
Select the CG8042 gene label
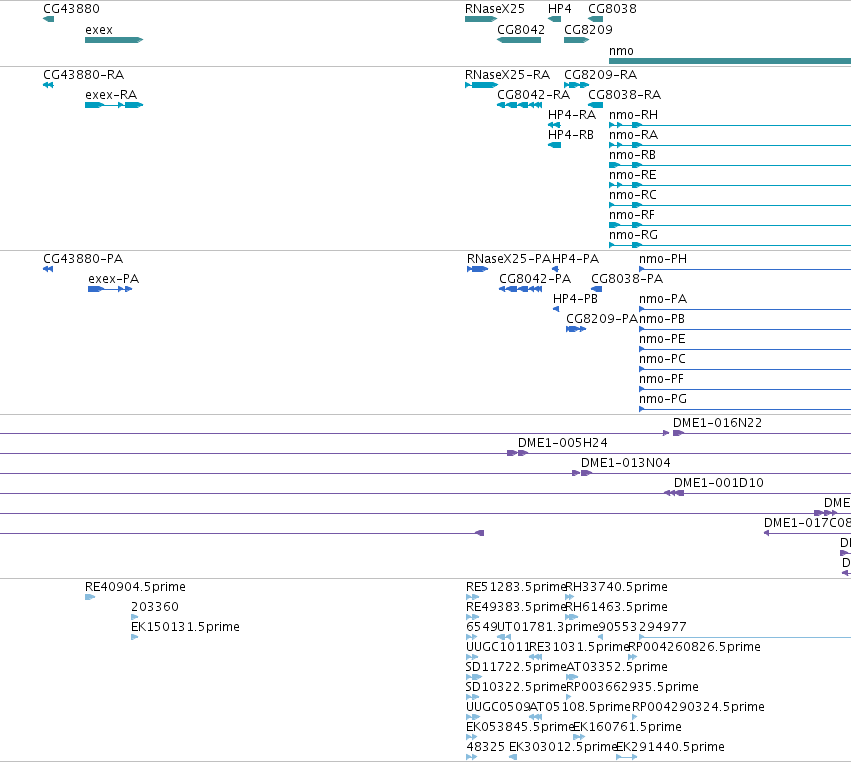point(520,30)
